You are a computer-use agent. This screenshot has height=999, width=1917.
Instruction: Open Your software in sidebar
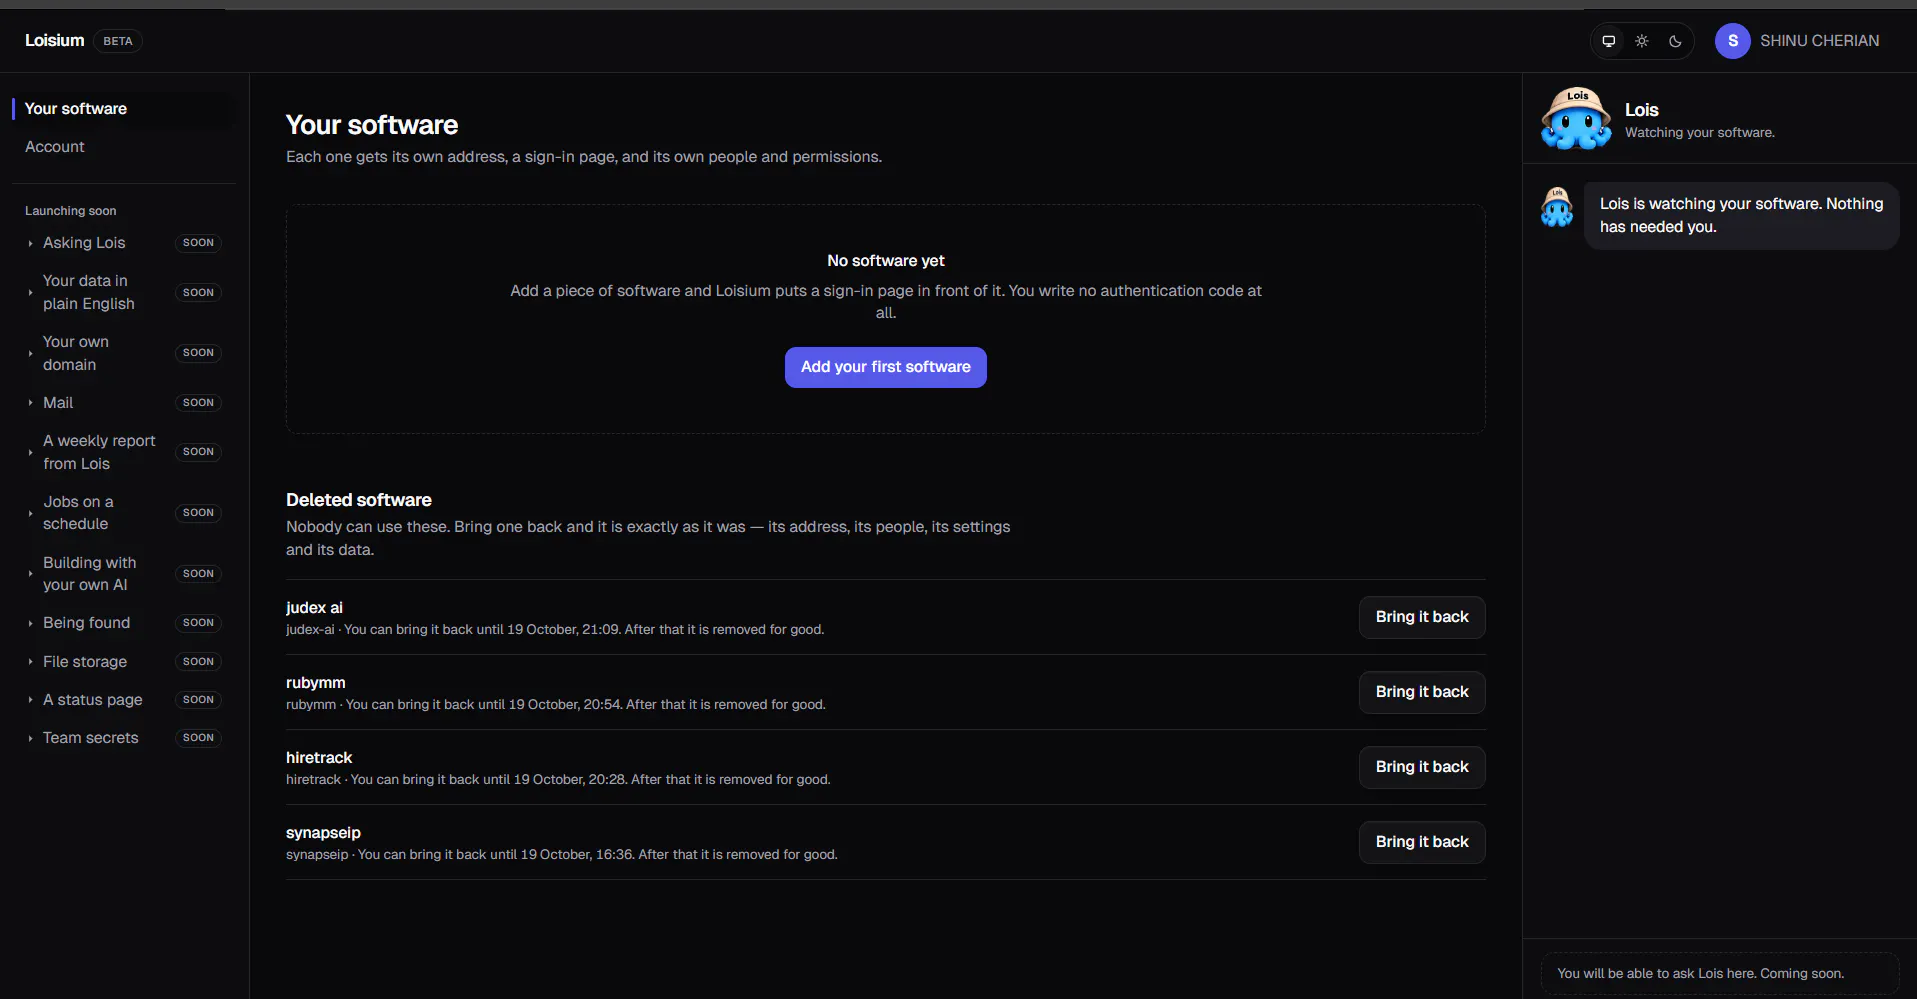pos(122,109)
